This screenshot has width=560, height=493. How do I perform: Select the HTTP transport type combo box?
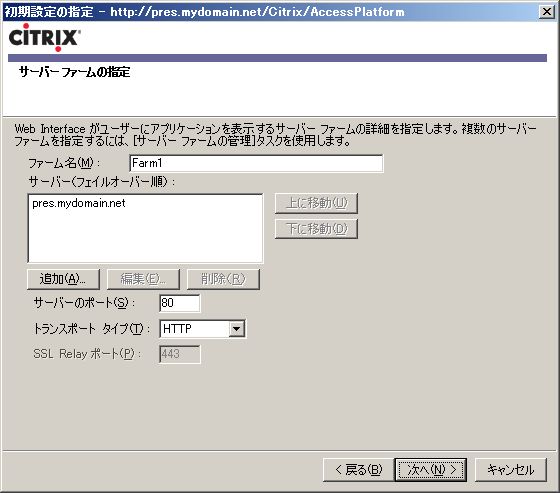click(202, 328)
